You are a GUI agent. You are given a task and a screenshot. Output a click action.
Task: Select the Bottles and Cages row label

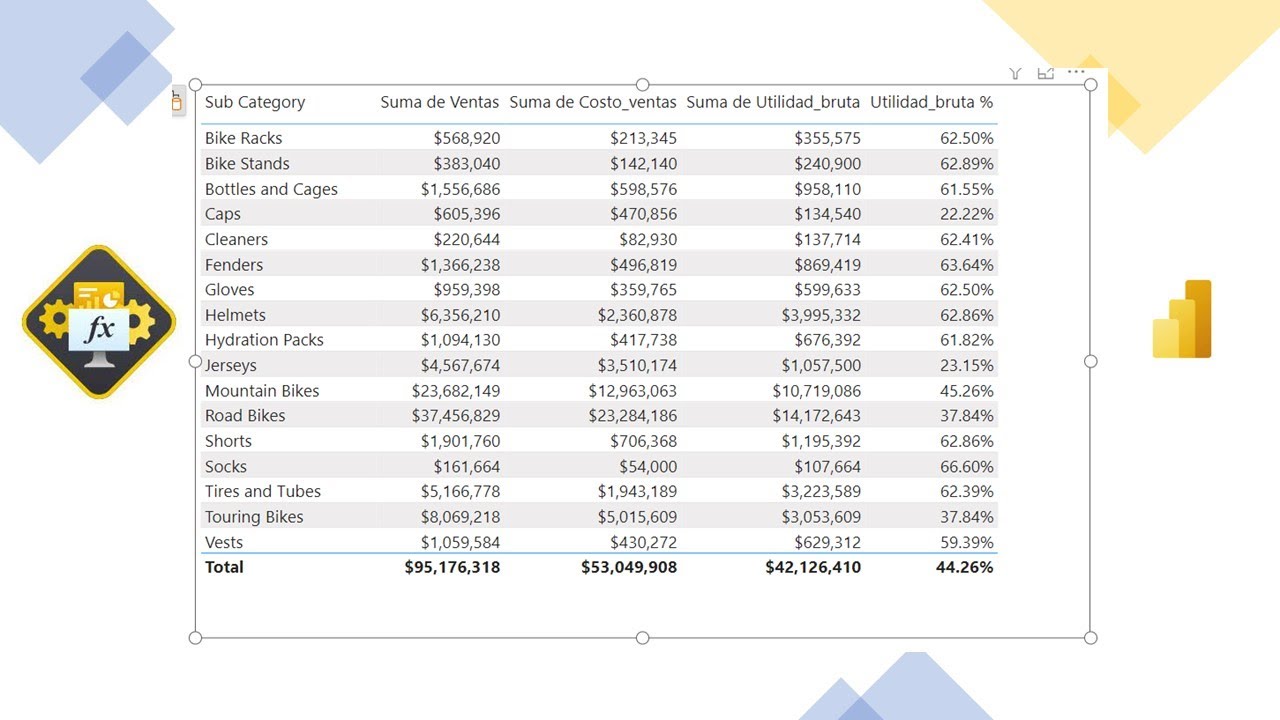(x=271, y=189)
